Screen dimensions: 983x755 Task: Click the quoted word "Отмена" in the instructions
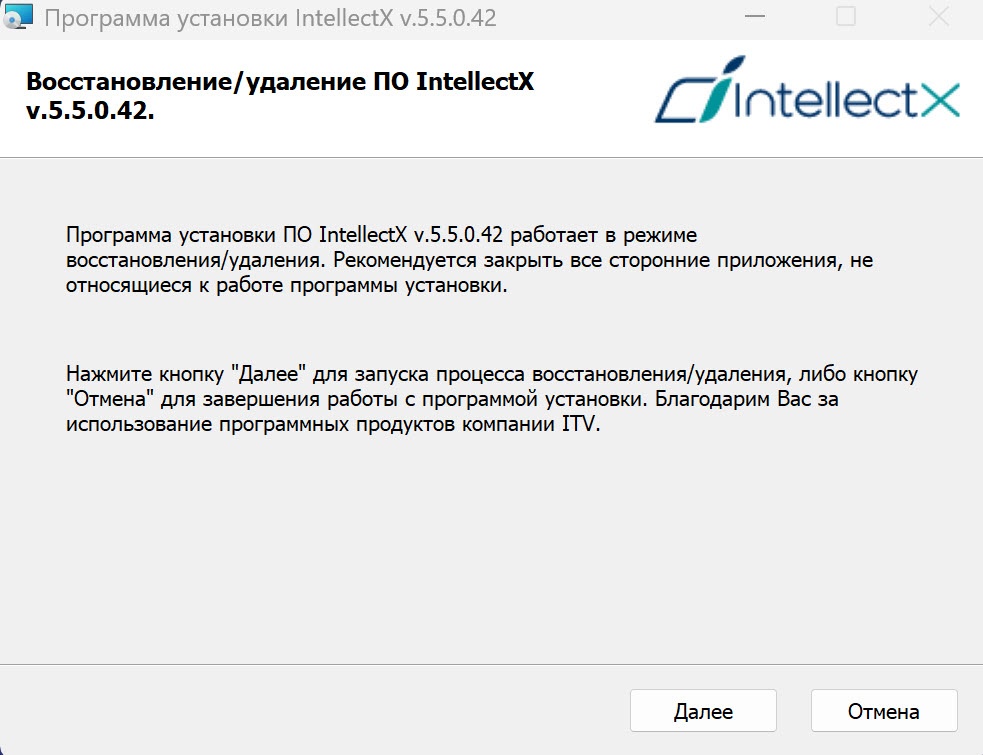pos(110,399)
